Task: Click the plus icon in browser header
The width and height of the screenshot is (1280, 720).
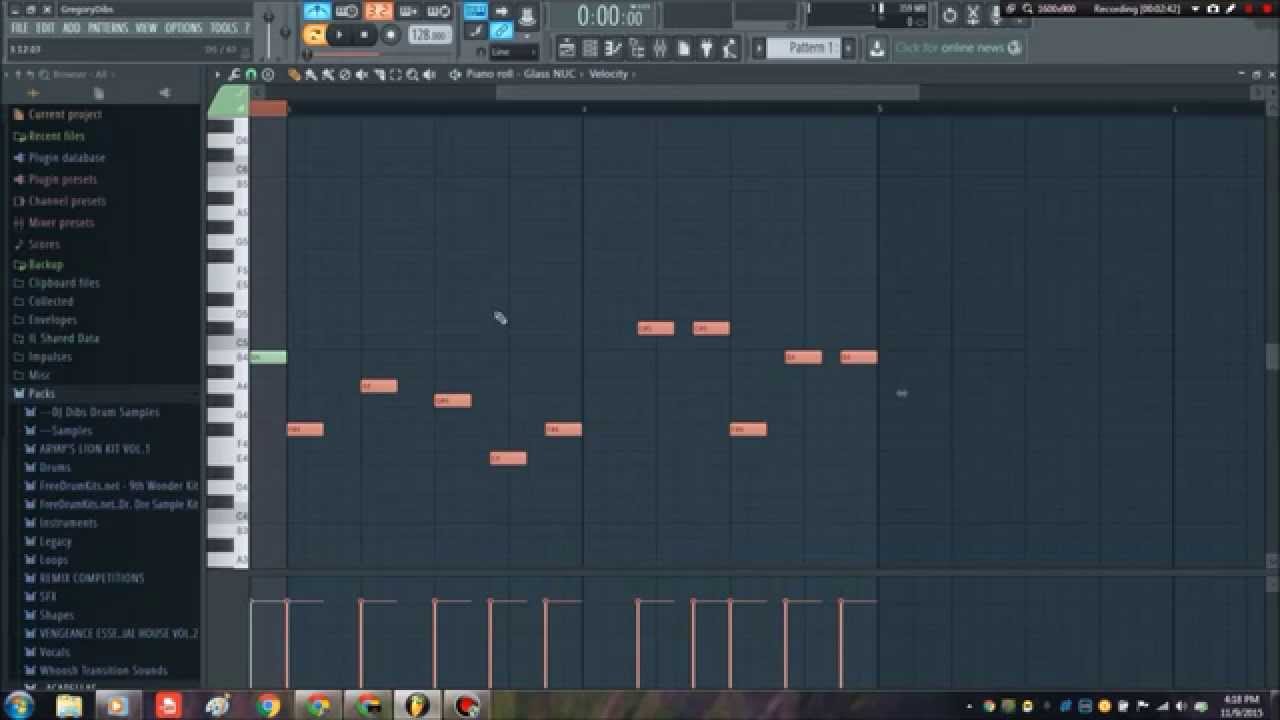Action: pos(33,93)
